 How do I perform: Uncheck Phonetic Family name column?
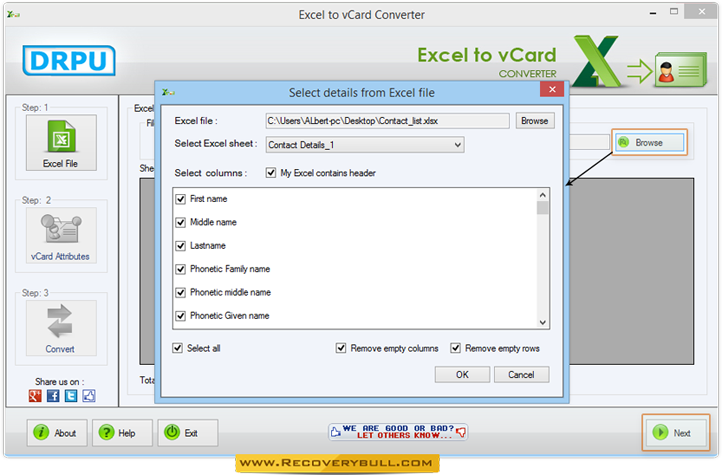click(x=180, y=269)
